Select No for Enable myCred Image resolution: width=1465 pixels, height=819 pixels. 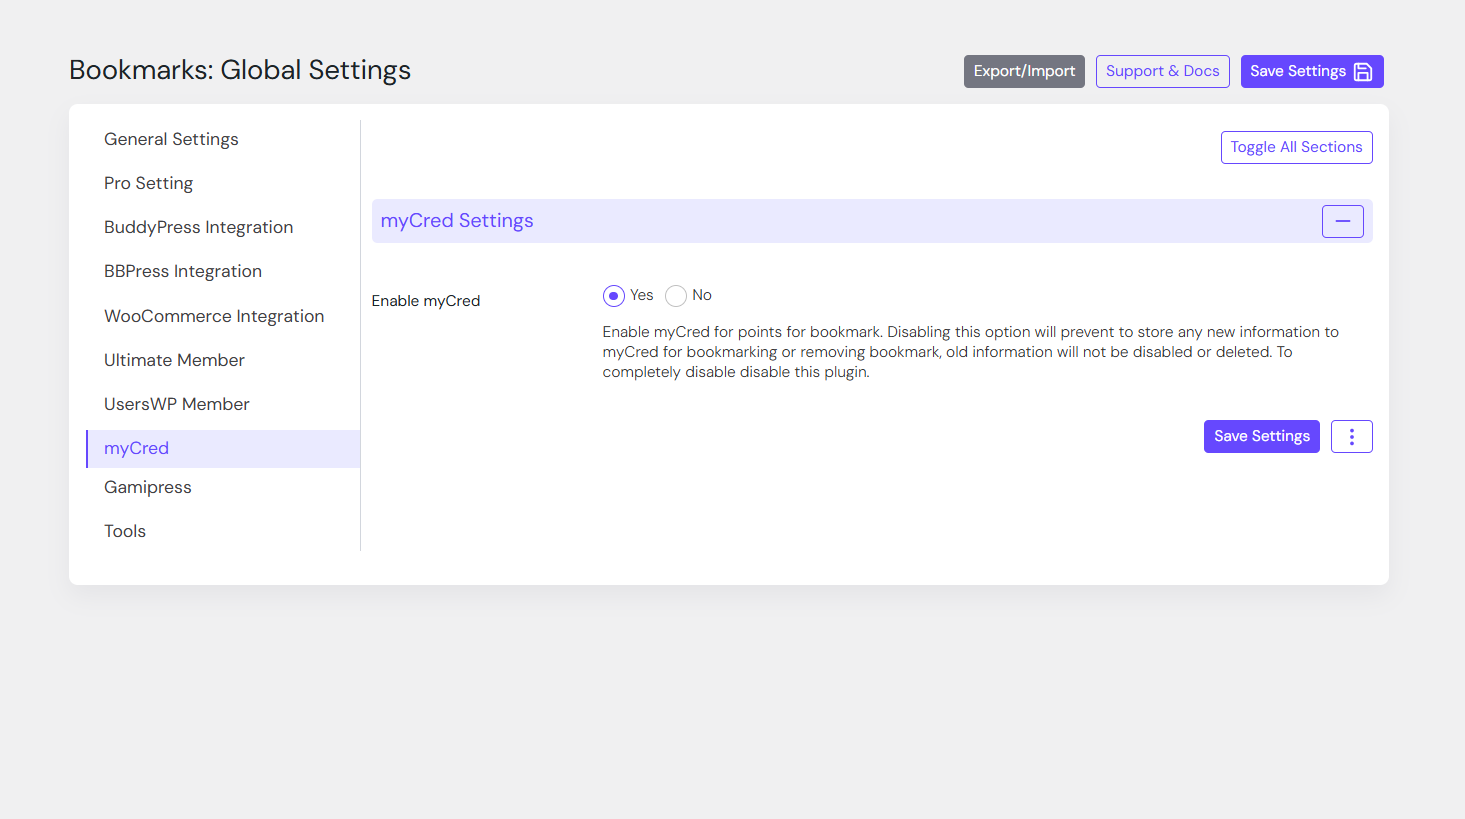676,296
